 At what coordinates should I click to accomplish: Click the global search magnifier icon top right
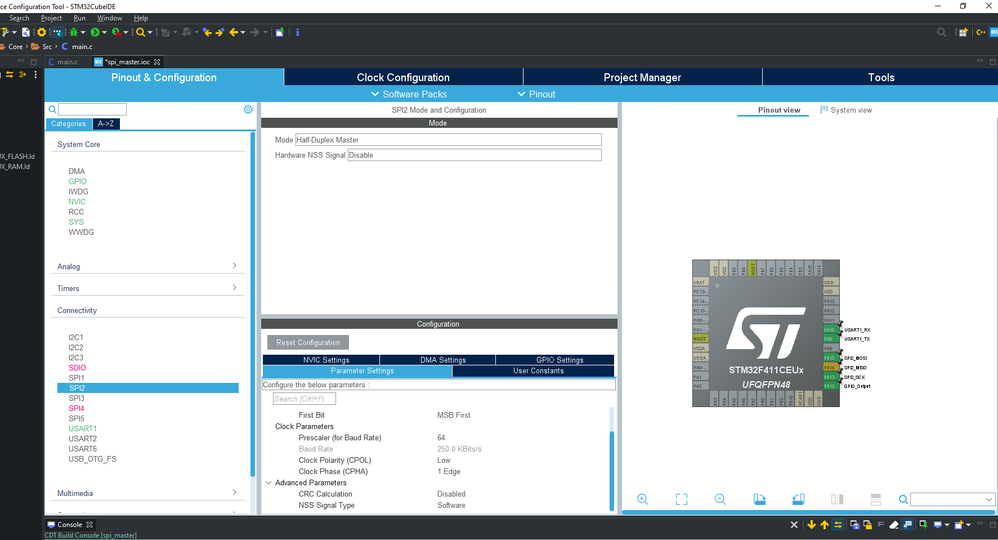tap(941, 32)
